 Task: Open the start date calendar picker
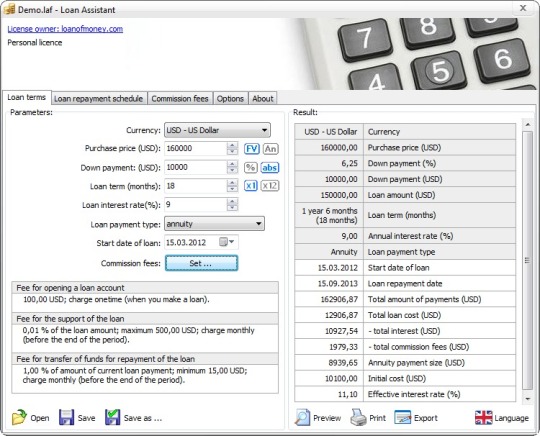coord(227,242)
